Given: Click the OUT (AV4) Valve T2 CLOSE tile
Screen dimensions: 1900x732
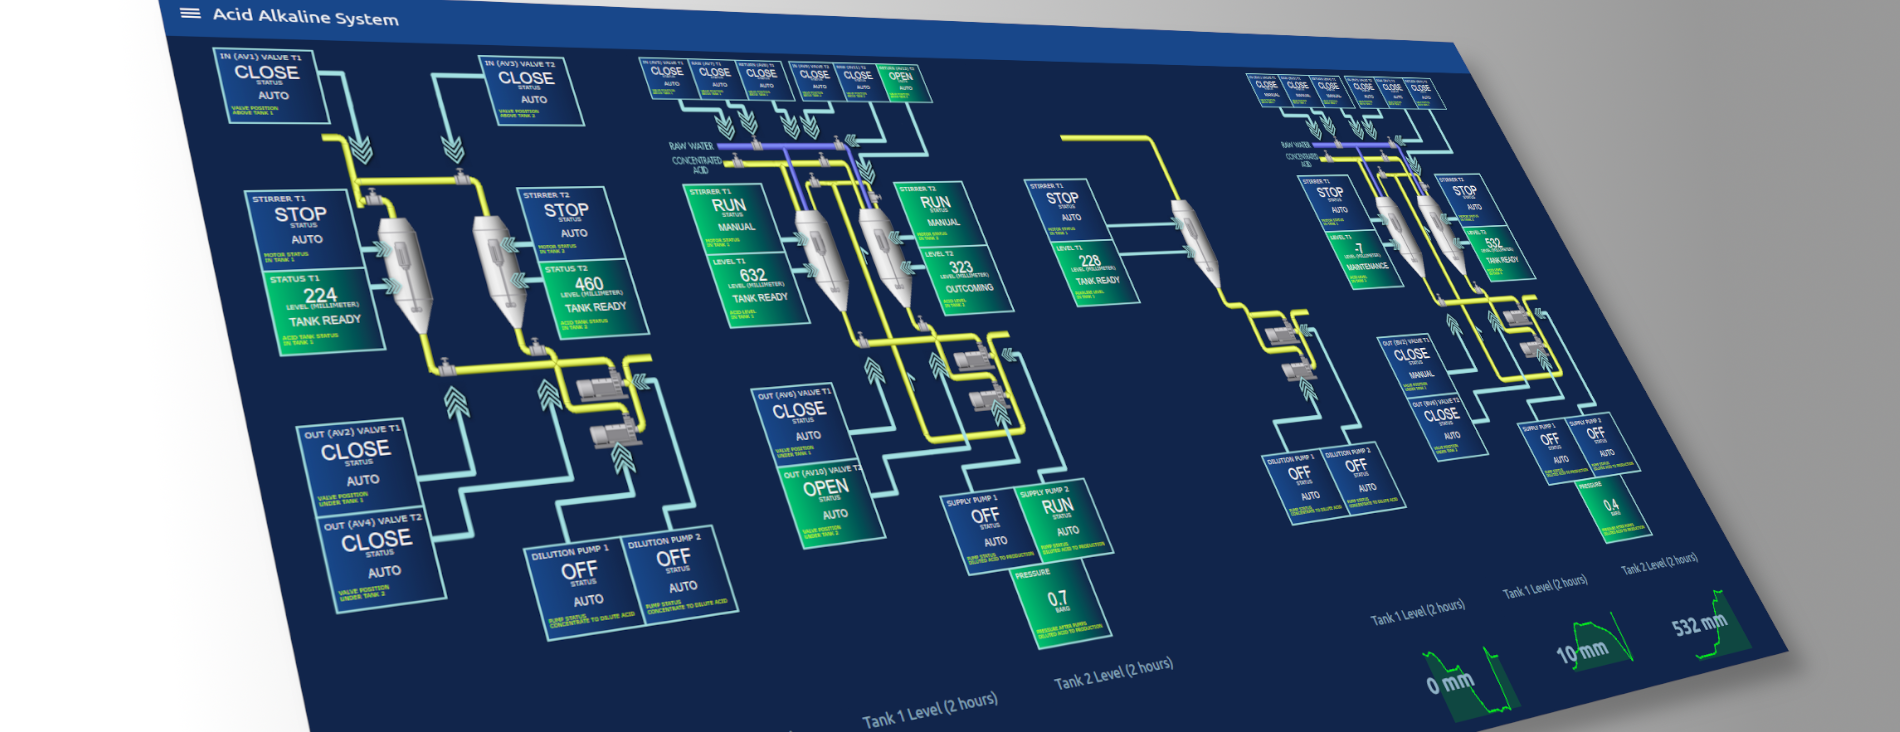Looking at the screenshot, I should (380, 558).
